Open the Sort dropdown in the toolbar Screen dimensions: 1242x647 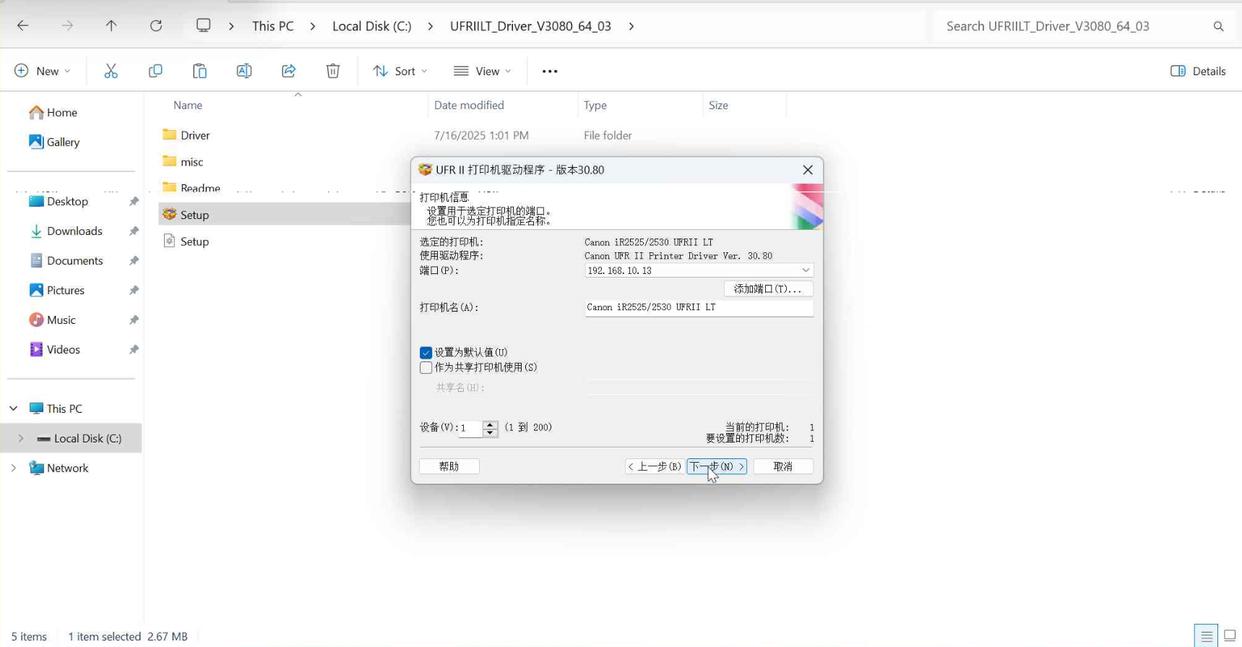399,70
